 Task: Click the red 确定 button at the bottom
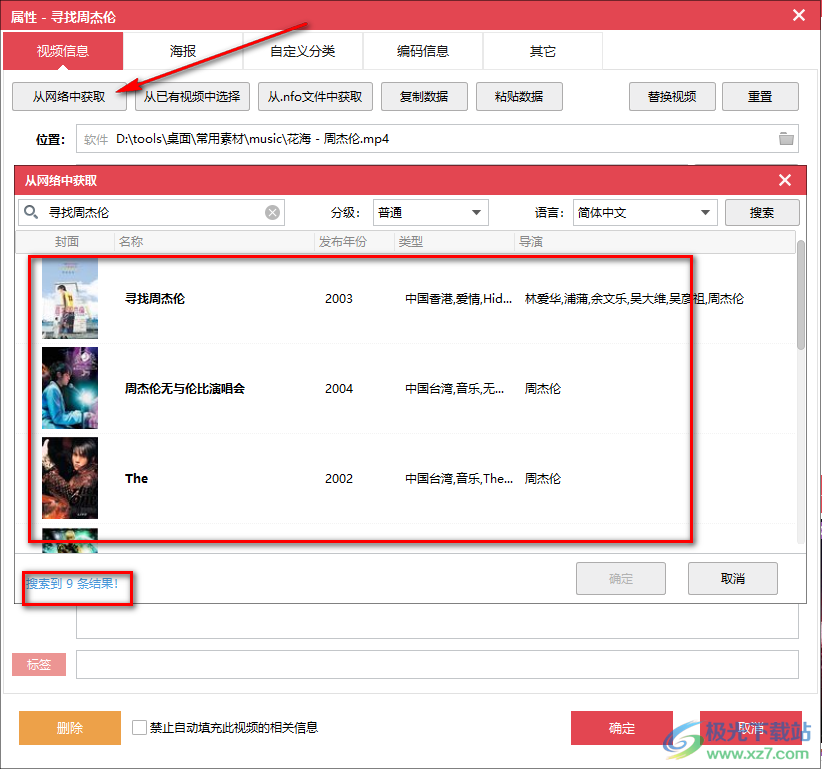tap(622, 728)
